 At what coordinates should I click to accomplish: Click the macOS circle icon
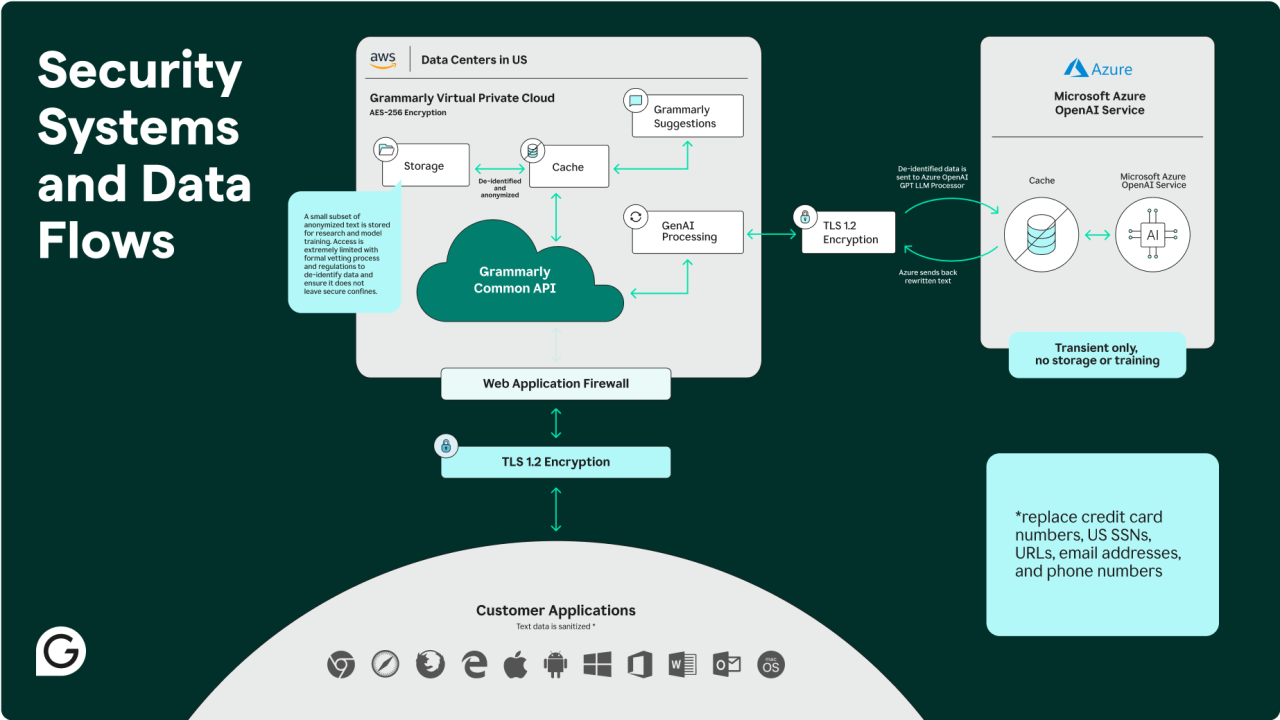point(771,665)
